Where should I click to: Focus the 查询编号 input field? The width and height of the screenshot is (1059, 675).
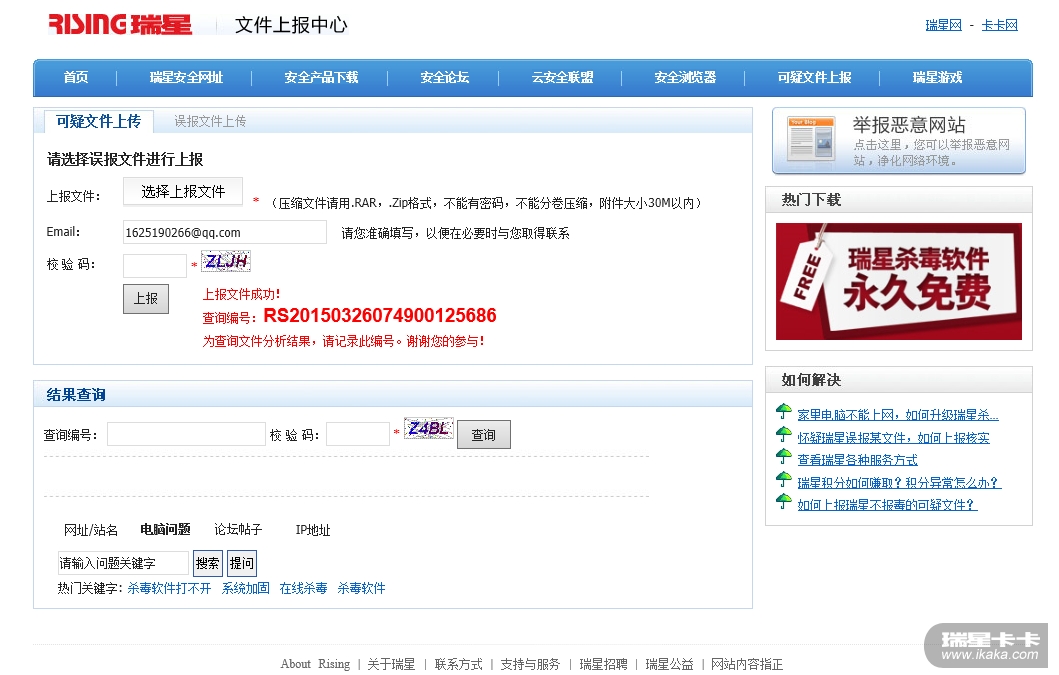pos(186,434)
